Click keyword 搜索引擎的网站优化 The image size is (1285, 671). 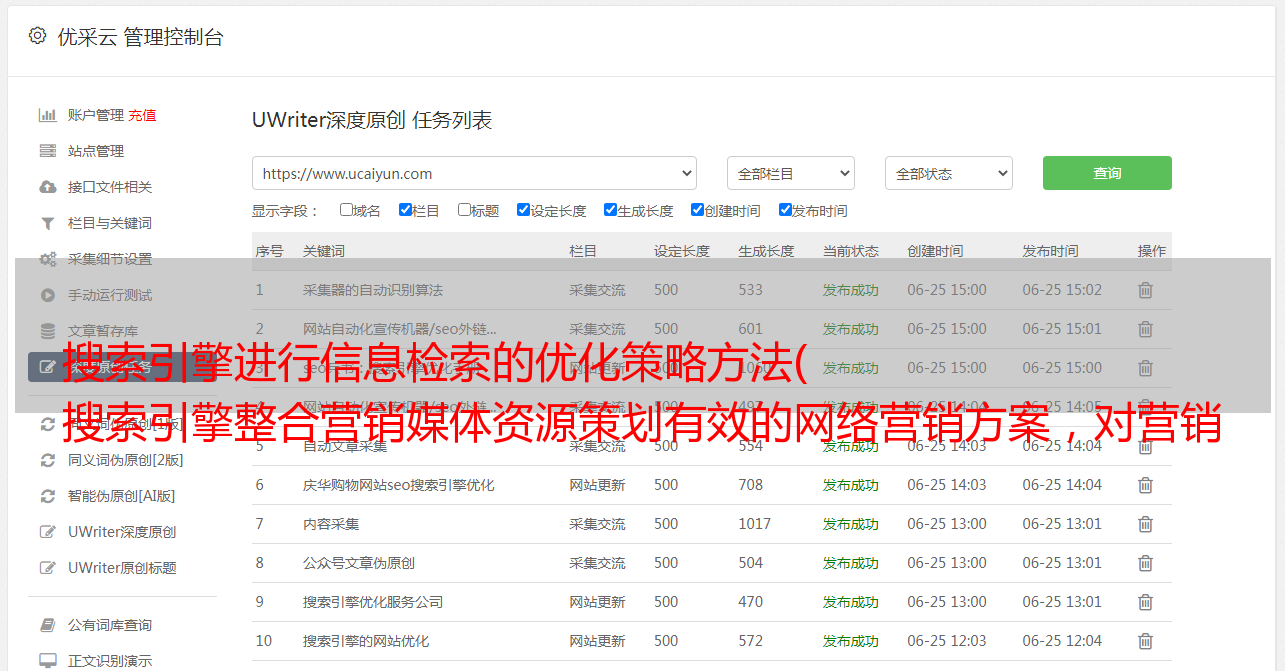pos(366,641)
